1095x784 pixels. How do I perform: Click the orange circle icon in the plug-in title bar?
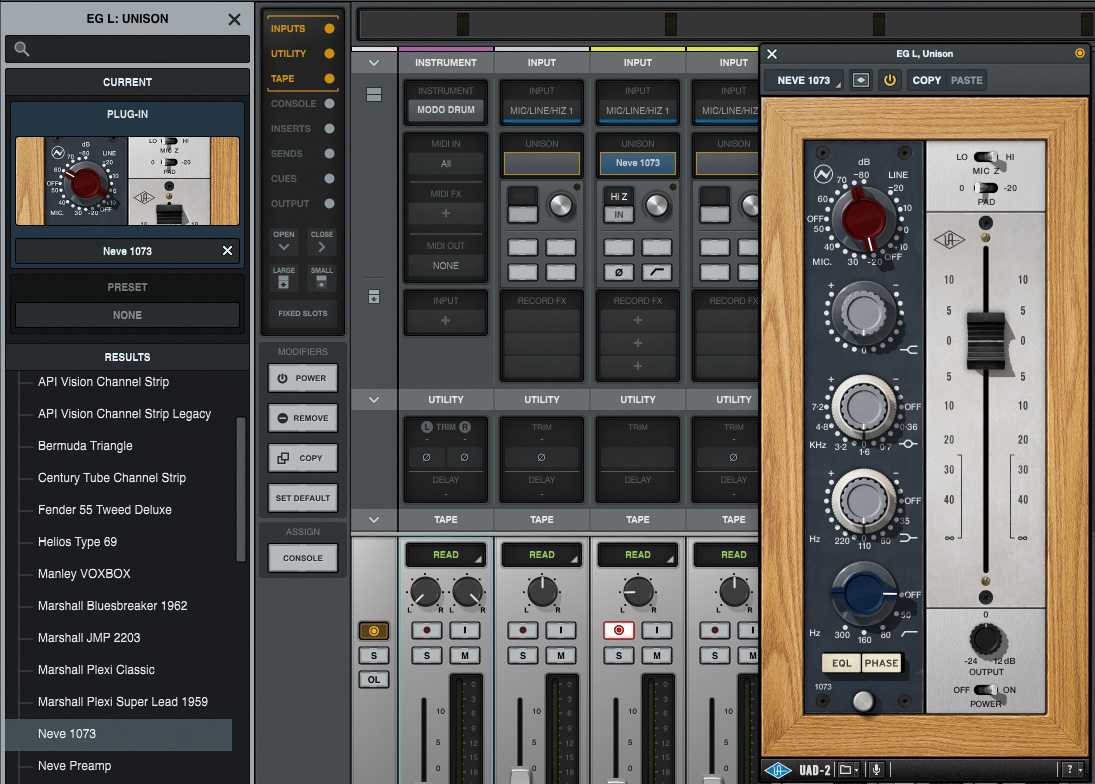1080,53
